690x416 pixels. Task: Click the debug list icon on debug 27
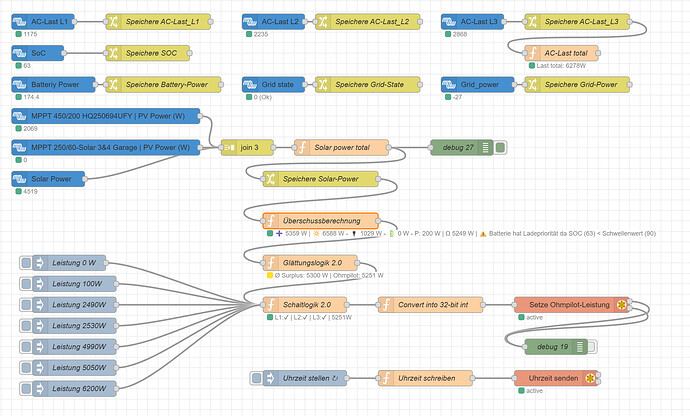pos(485,147)
